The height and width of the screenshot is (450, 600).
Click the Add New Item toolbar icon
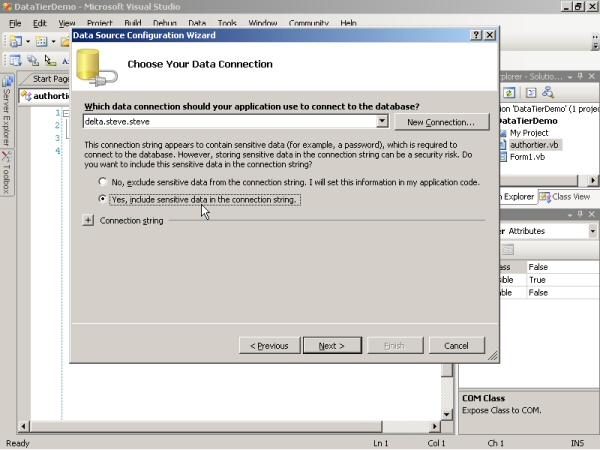click(41, 41)
